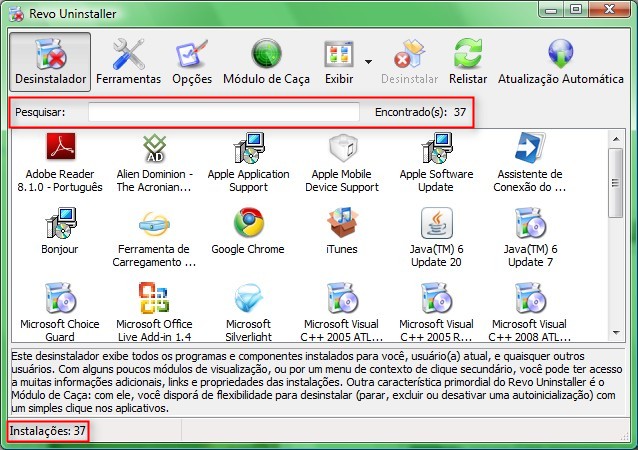Select Microsoft Visual C++ 2005 ATL icon
The width and height of the screenshot is (638, 450).
click(342, 298)
